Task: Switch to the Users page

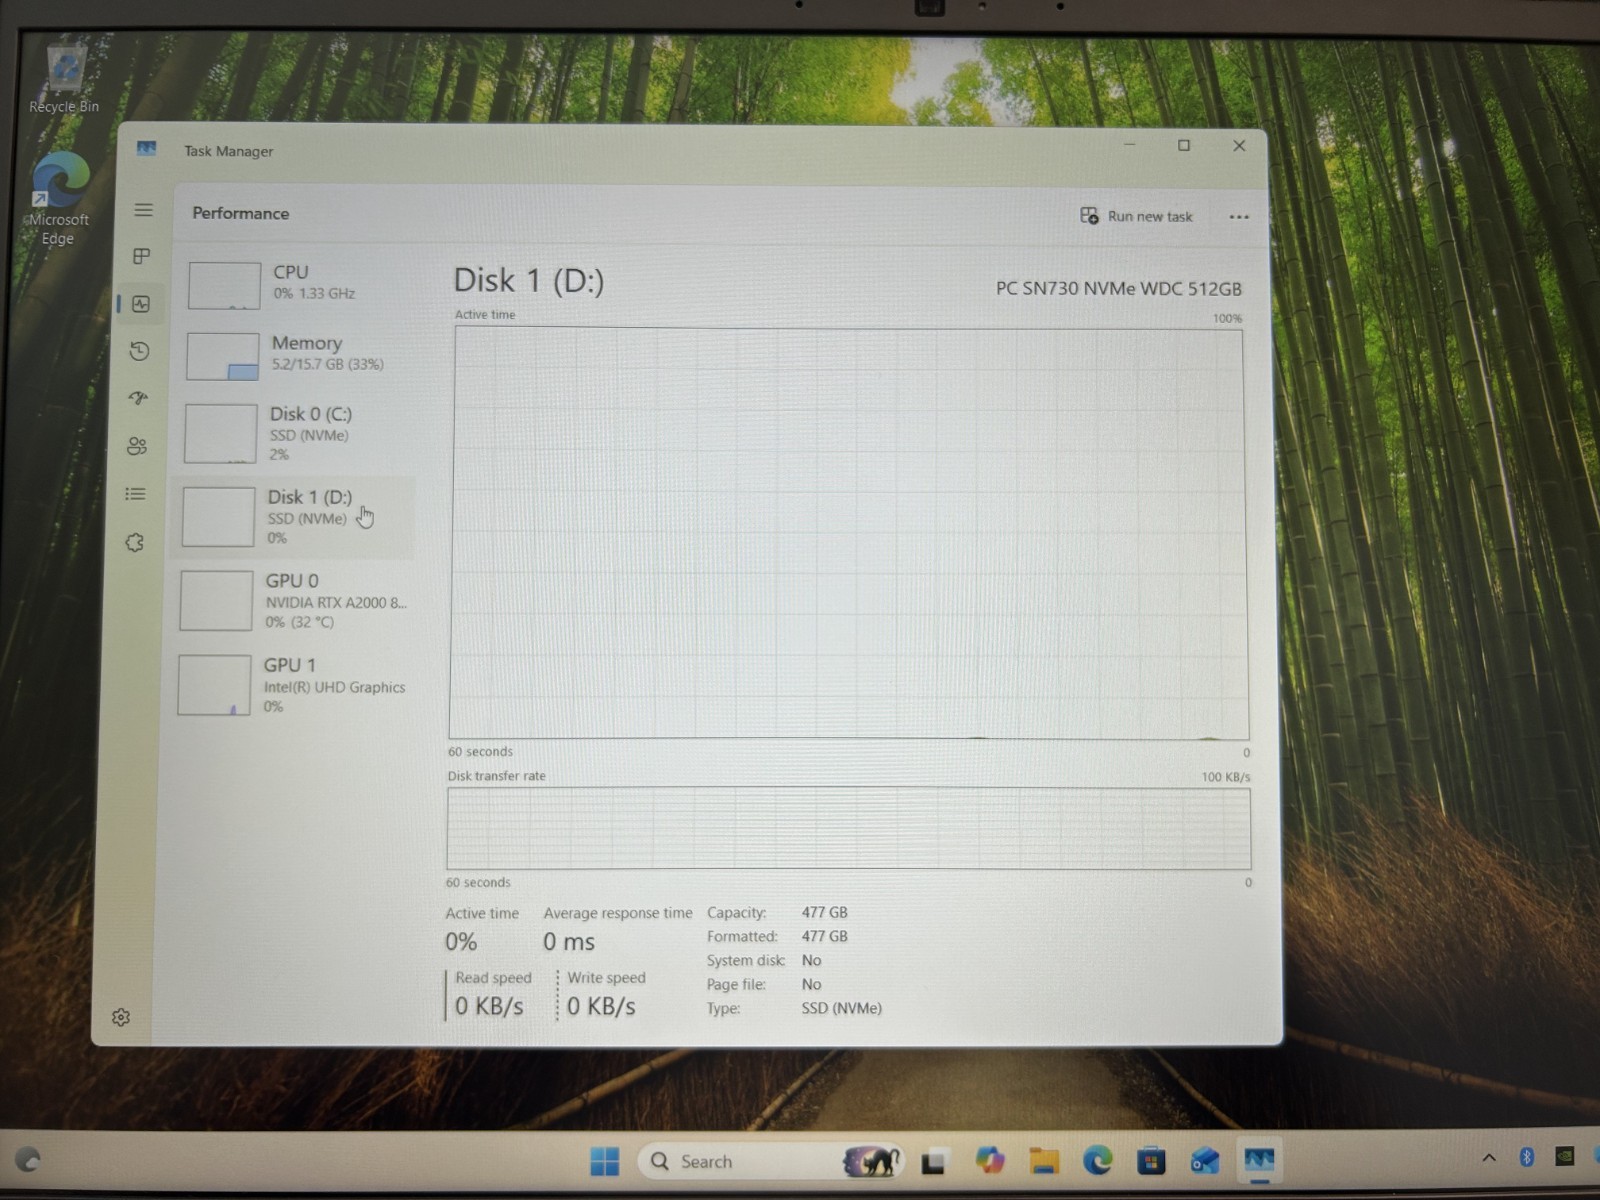Action: (137, 446)
